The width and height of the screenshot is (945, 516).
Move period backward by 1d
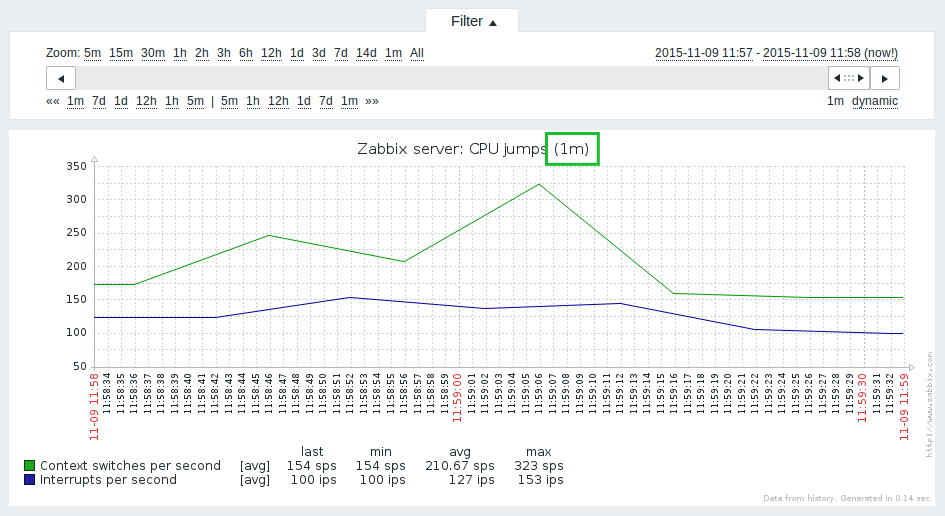click(121, 101)
